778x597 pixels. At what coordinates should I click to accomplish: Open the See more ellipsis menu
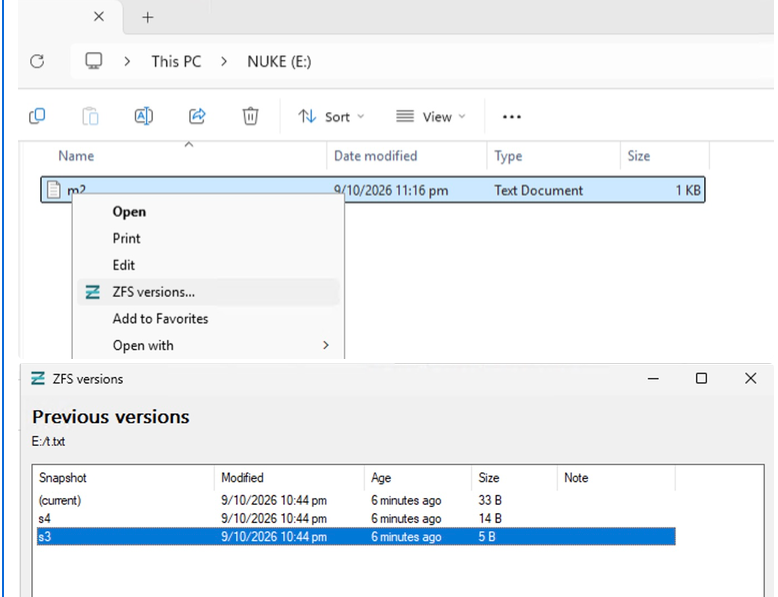[512, 117]
